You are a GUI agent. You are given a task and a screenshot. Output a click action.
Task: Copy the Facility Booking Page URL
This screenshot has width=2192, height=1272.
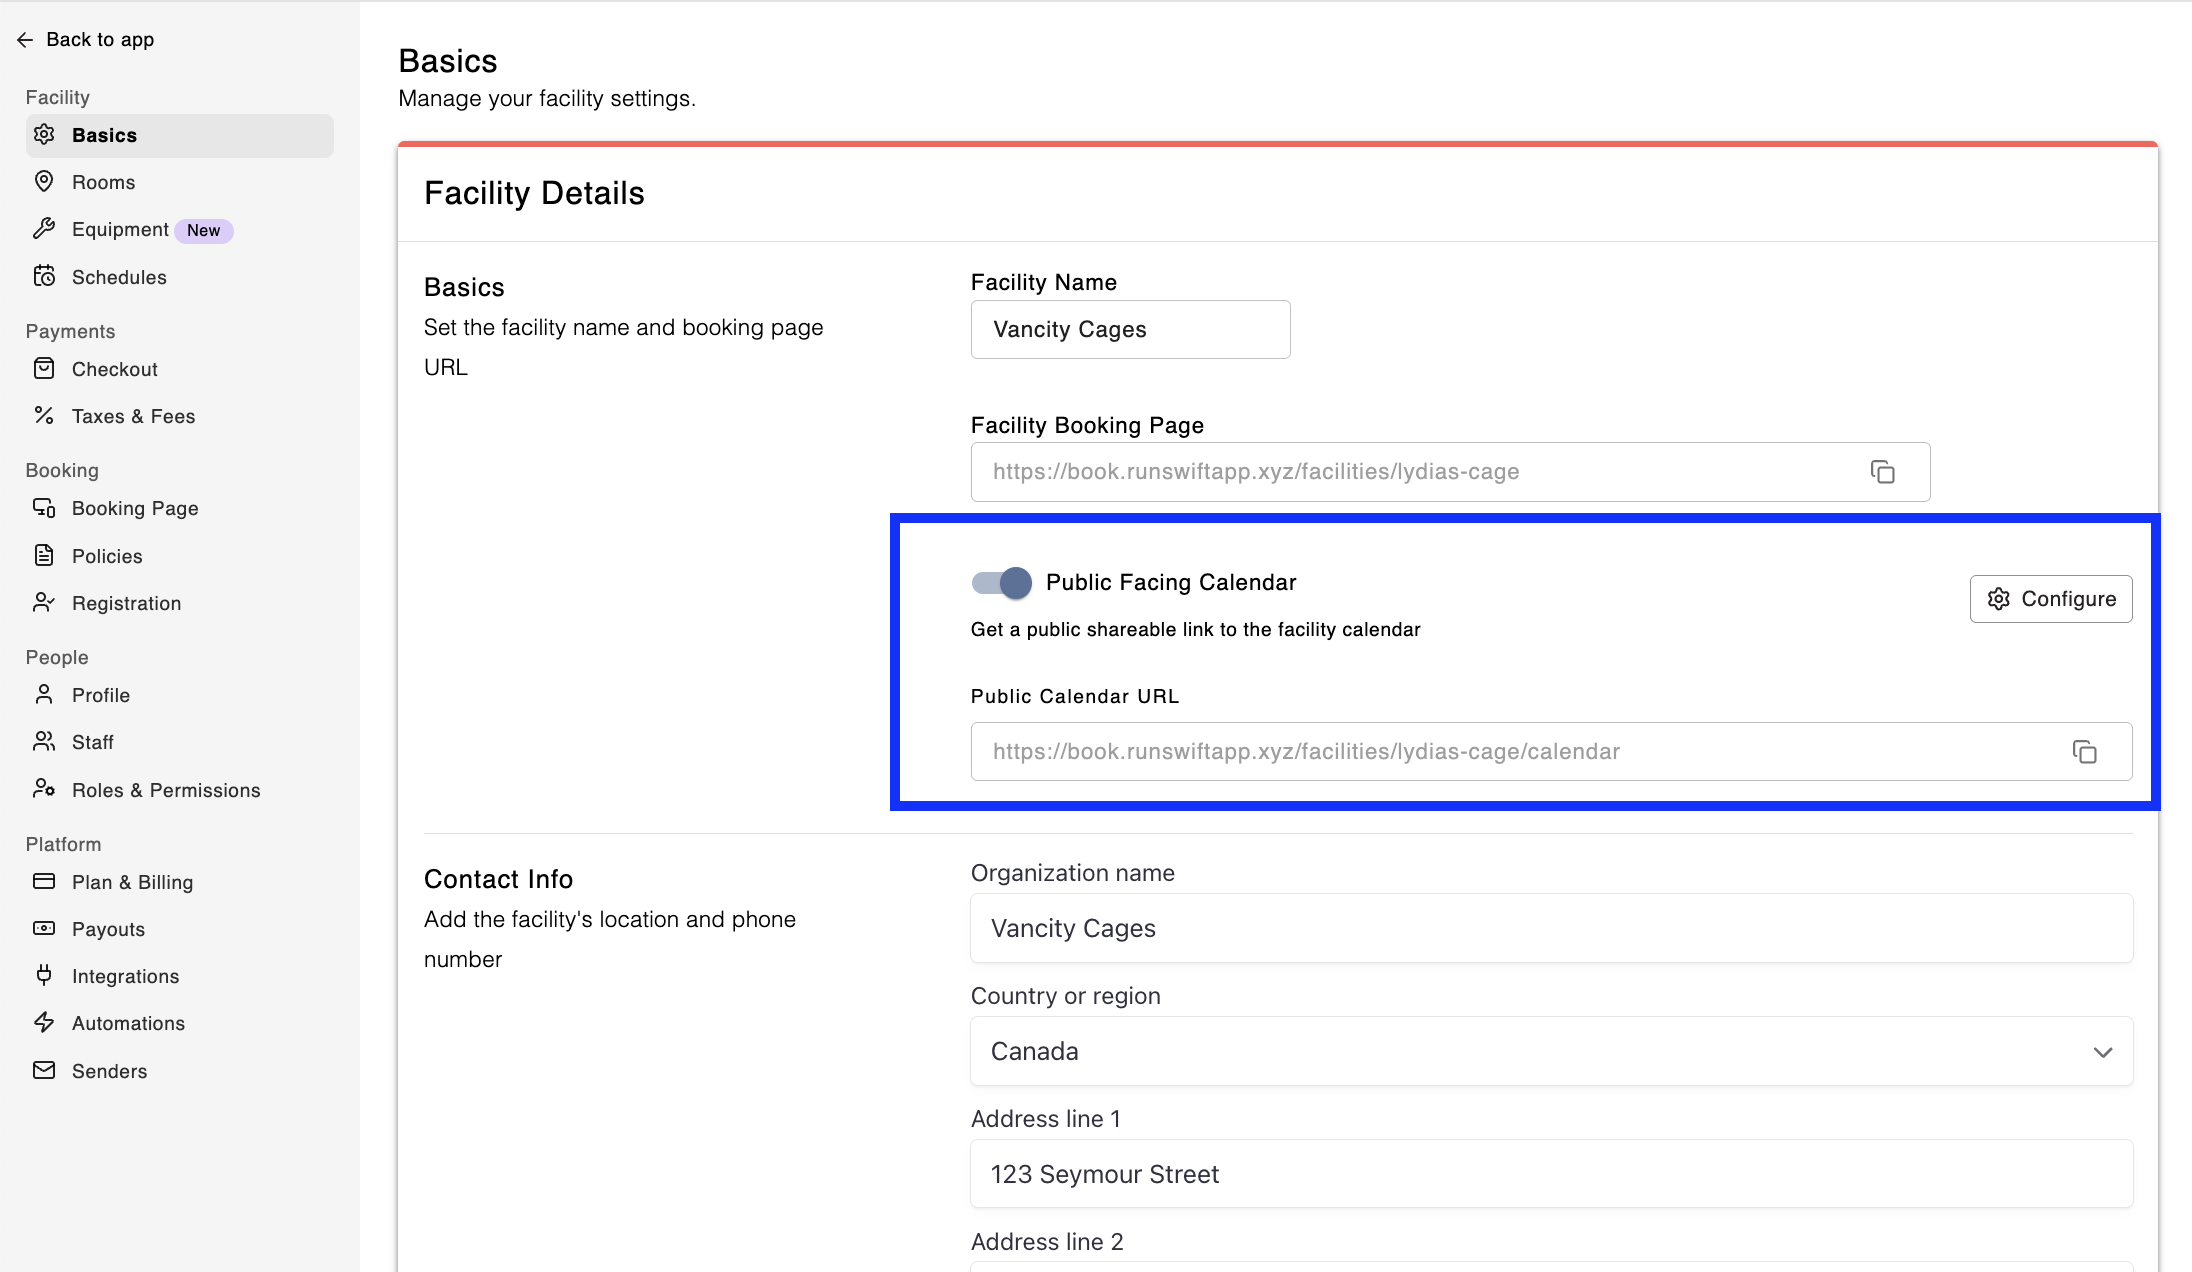pos(1882,472)
